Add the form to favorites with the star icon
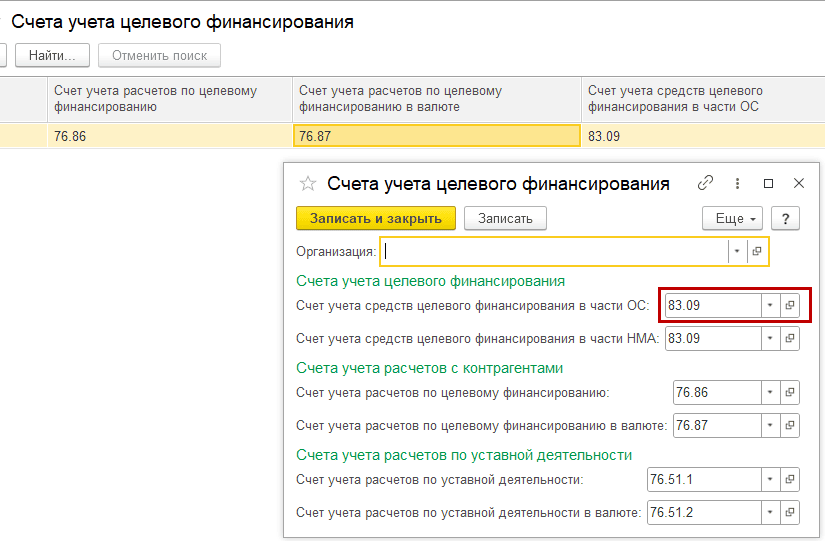 pos(308,184)
